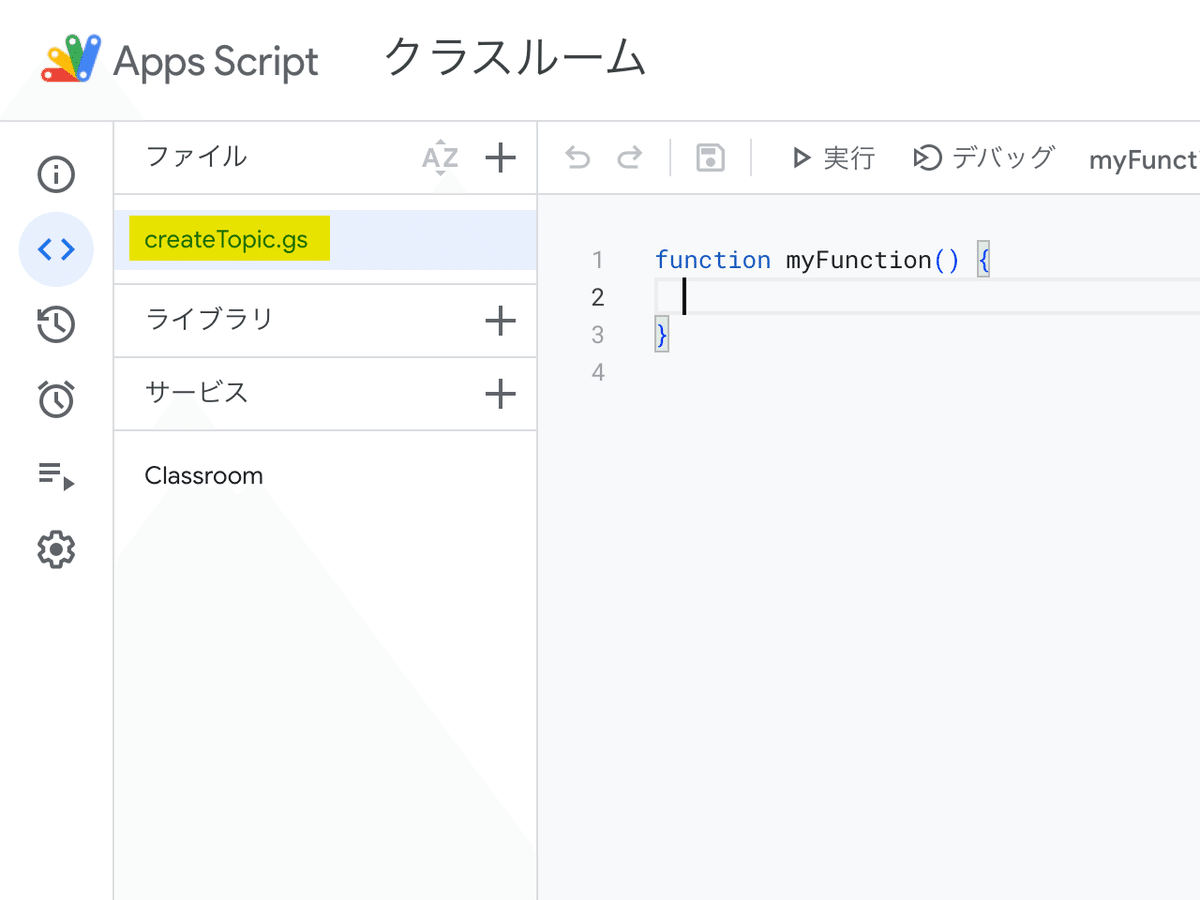Open Project Settings gear icon
The height and width of the screenshot is (900, 1200).
point(56,550)
